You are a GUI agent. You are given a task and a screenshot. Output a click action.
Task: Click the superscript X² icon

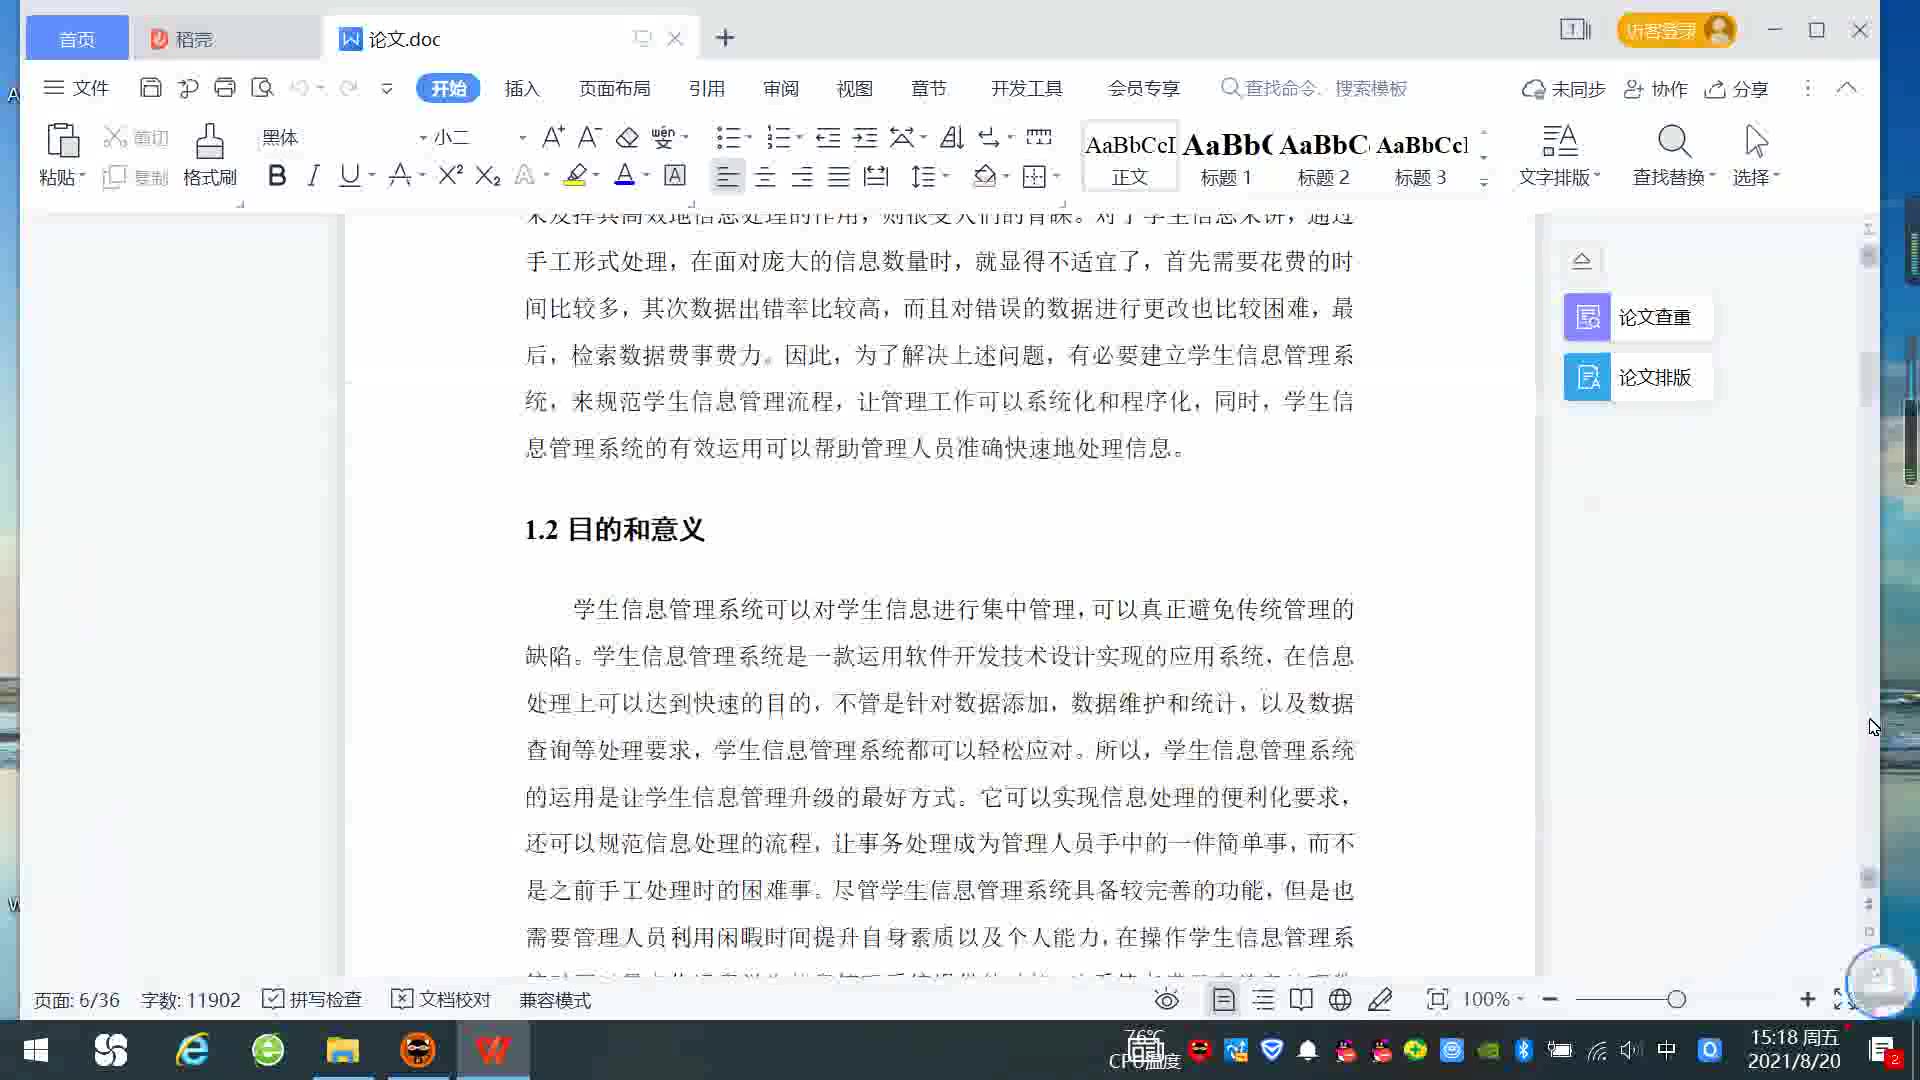click(450, 176)
